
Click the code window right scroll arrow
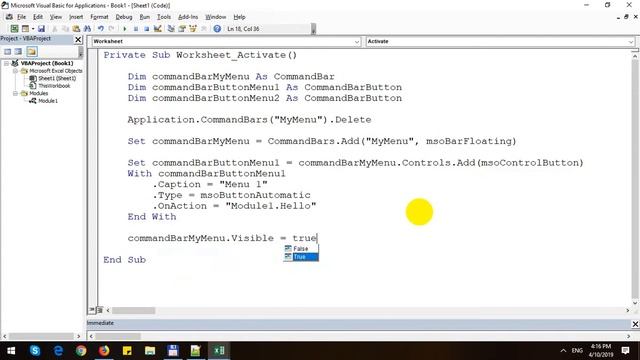coord(628,311)
